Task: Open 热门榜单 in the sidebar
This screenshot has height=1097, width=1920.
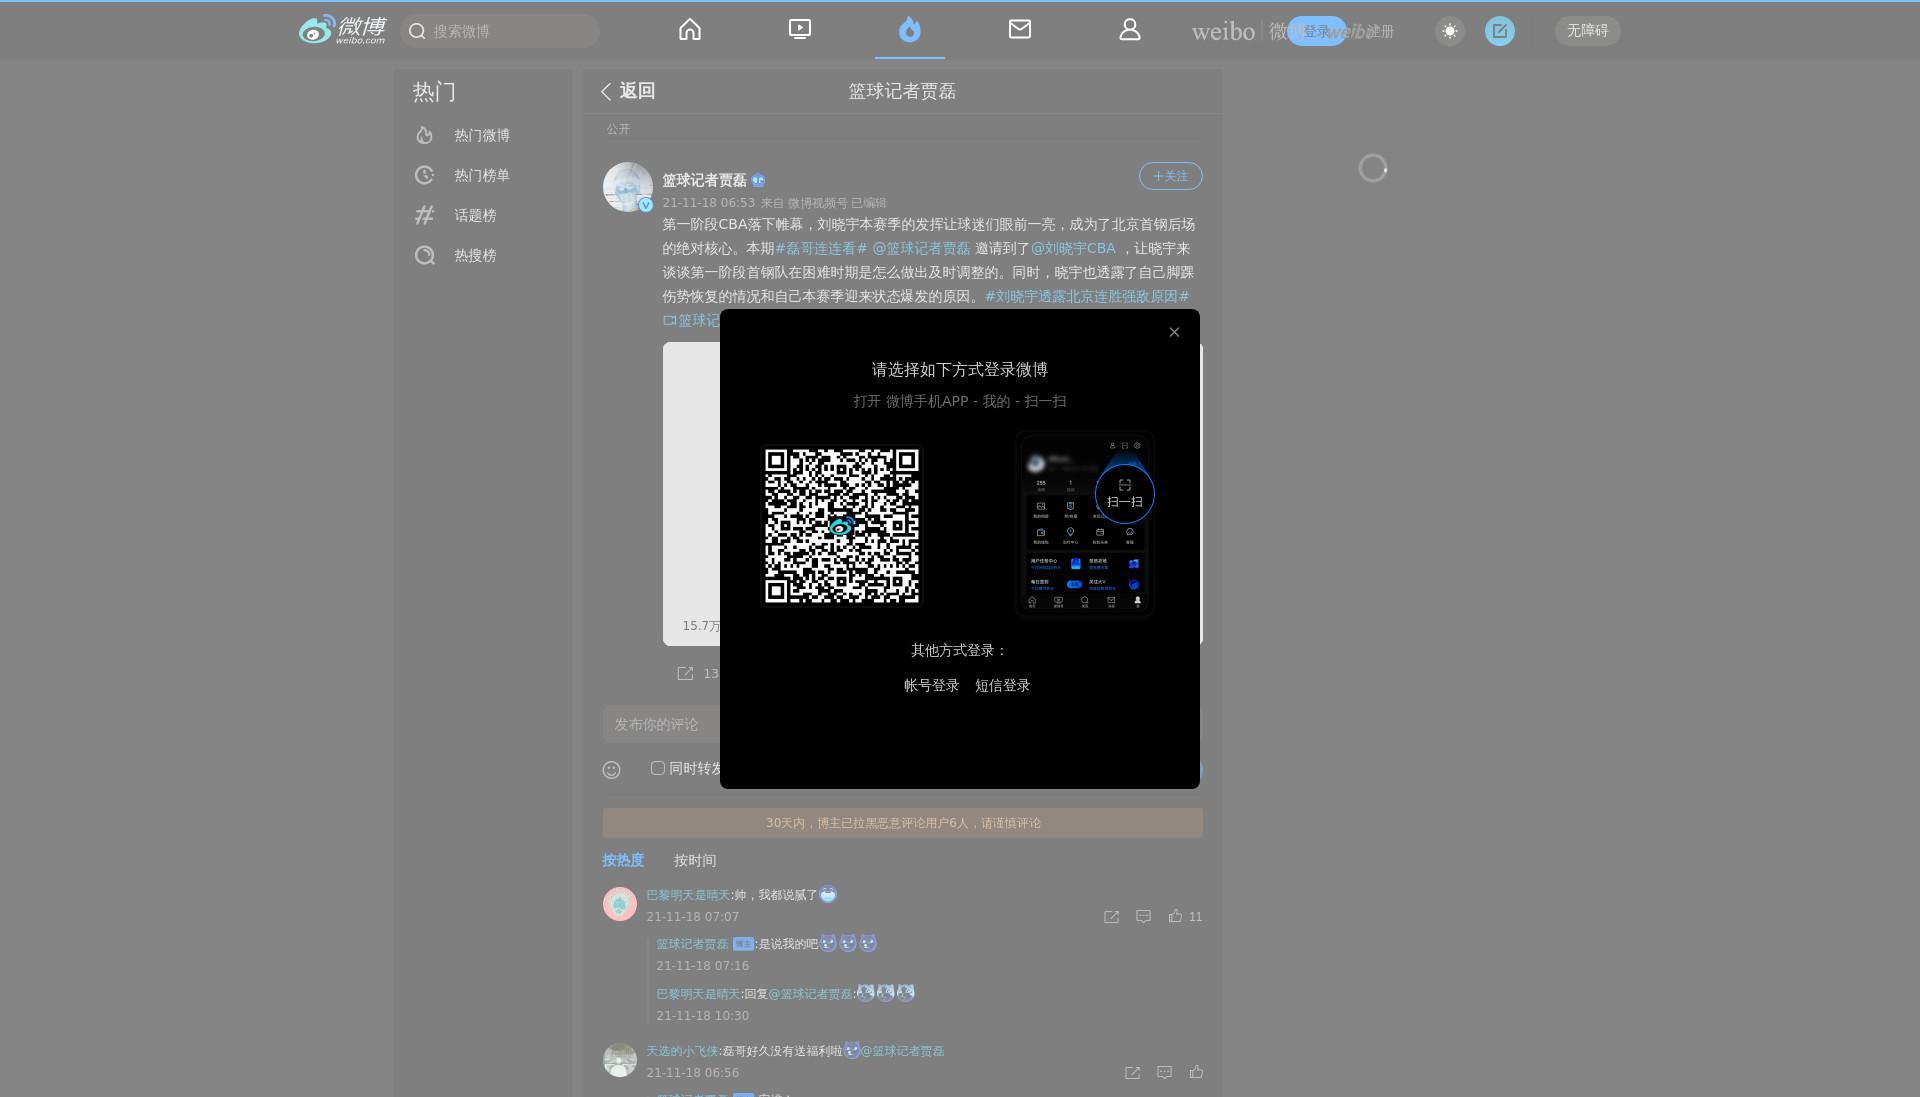Action: tap(482, 175)
